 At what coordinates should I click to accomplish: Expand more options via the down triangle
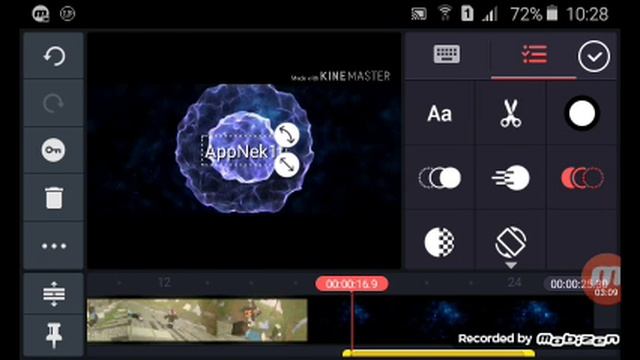(511, 265)
